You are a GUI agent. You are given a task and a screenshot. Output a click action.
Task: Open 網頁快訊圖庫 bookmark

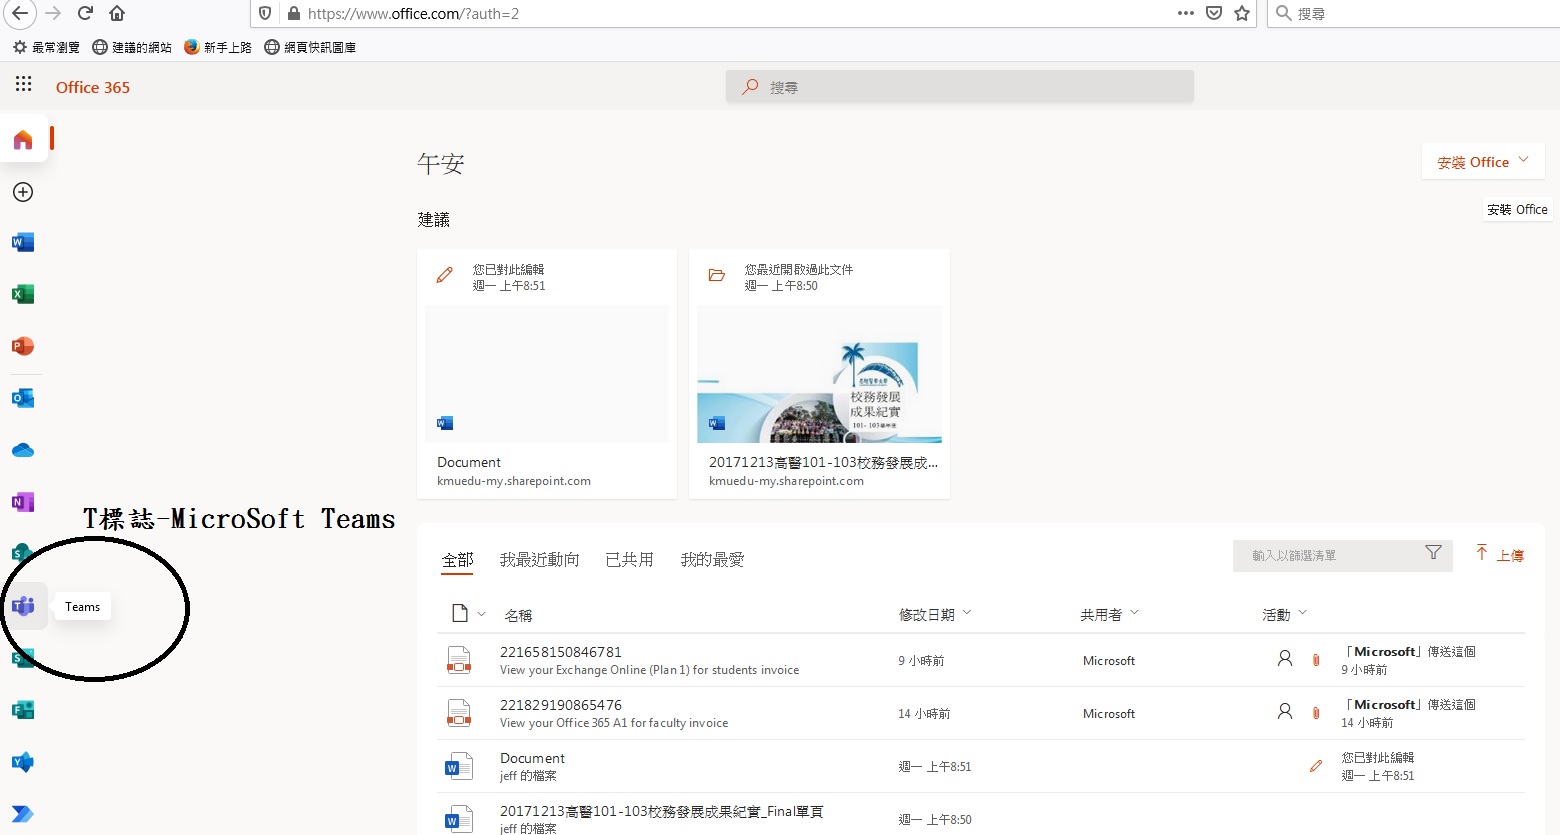(310, 47)
